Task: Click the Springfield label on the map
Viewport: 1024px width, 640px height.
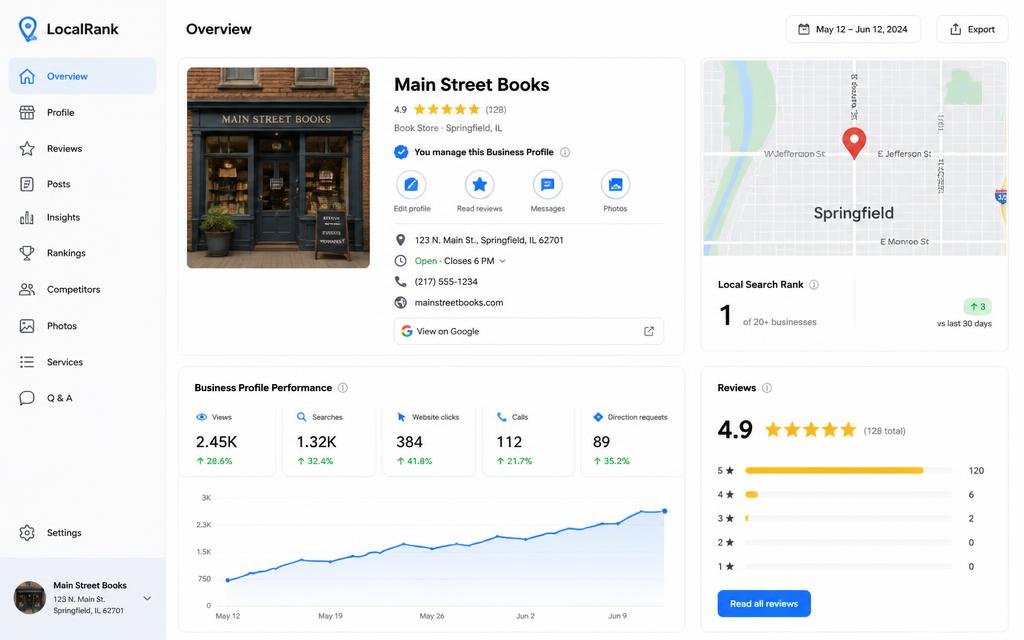Action: tap(854, 213)
